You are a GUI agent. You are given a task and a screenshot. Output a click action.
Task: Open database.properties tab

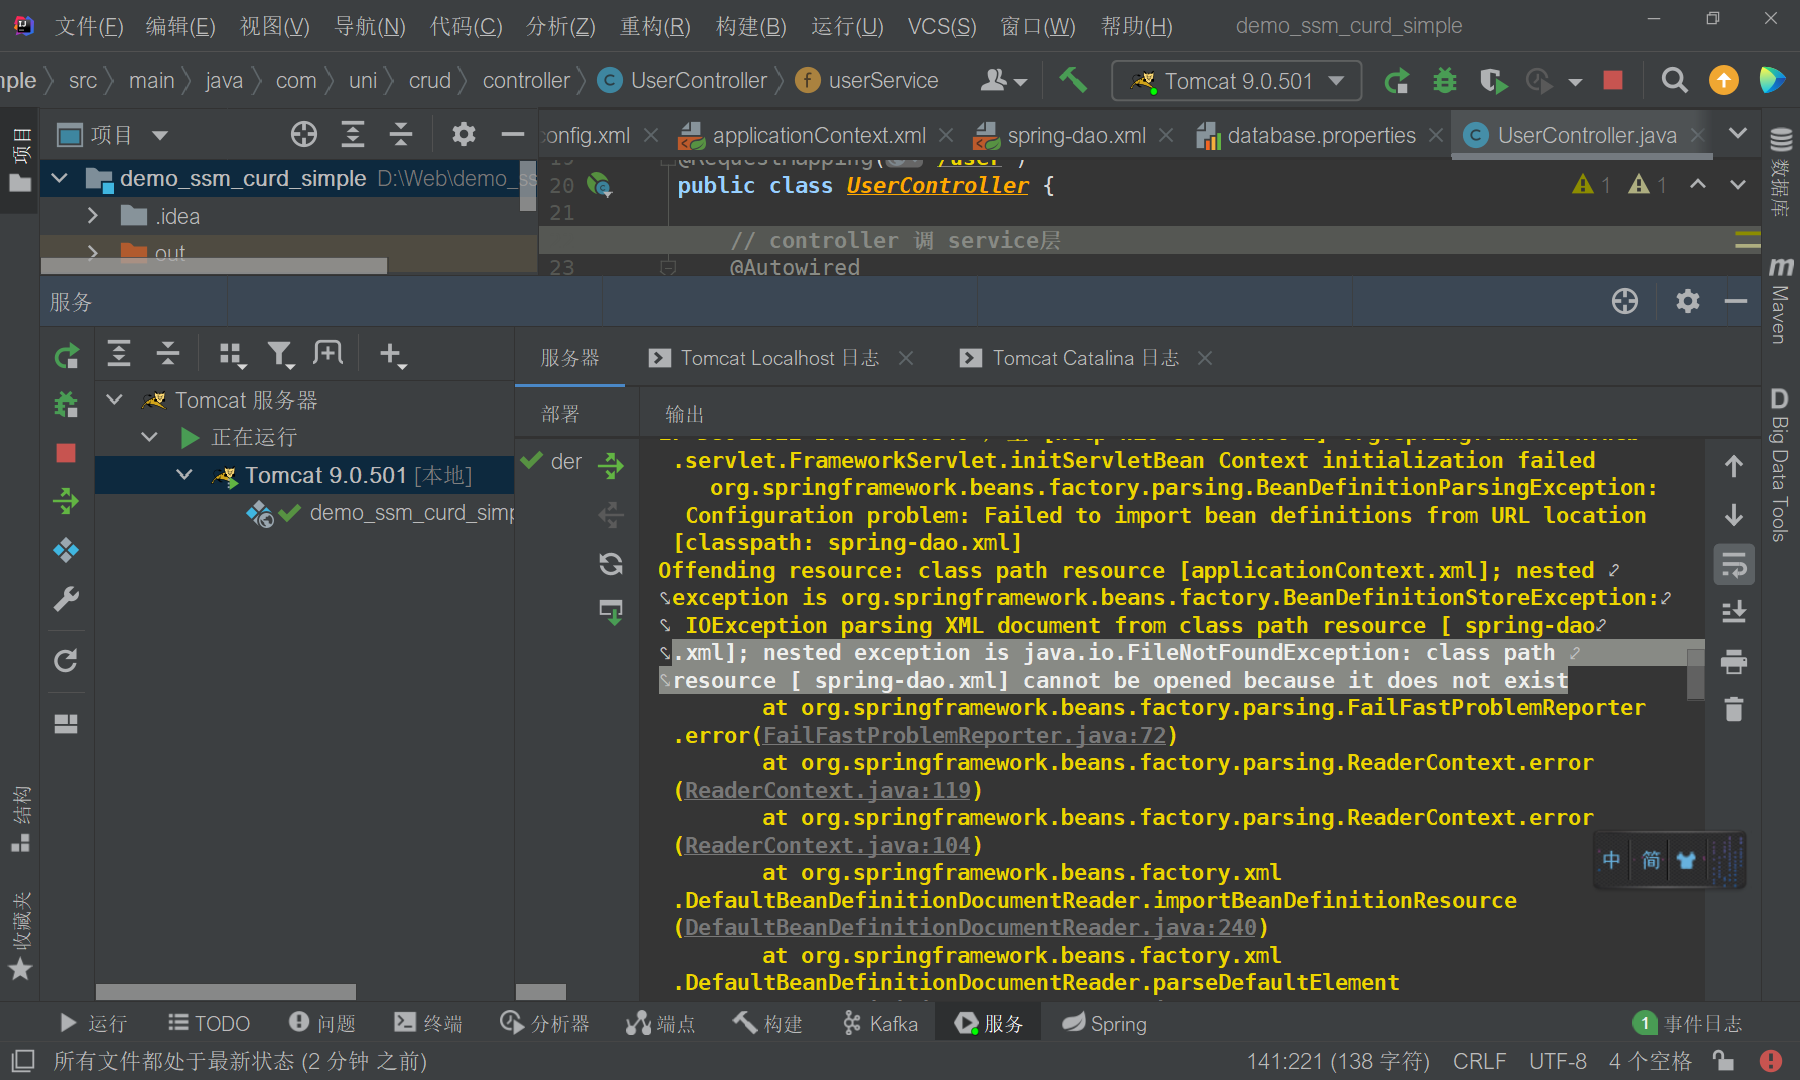point(1321,135)
